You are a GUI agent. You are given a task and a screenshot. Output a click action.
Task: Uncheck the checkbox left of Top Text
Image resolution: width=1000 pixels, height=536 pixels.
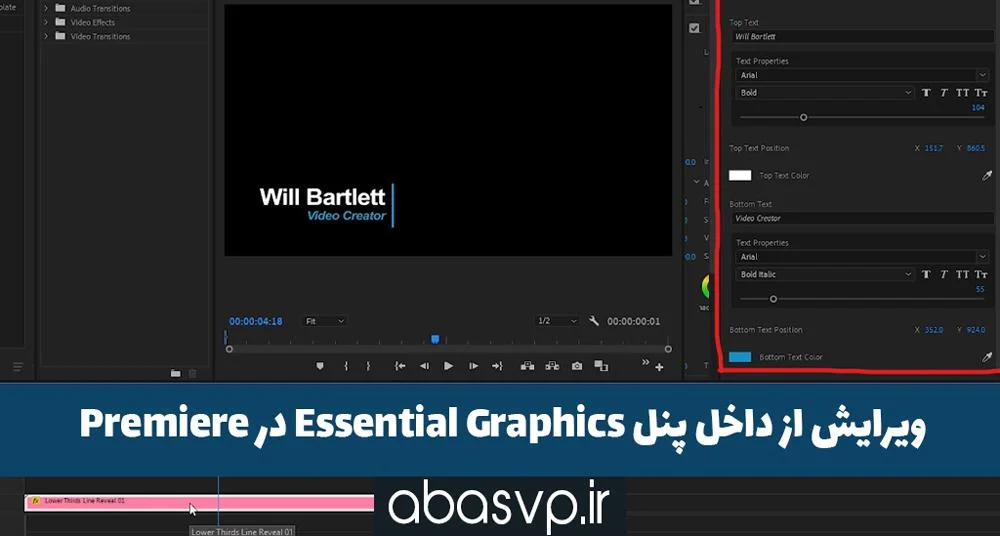click(695, 28)
